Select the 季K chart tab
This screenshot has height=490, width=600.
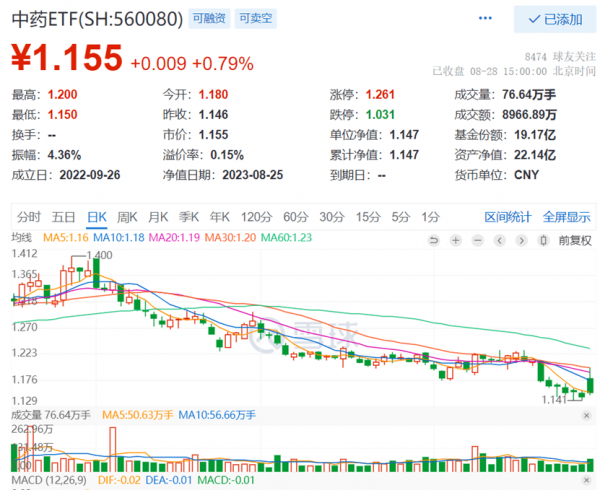click(189, 217)
